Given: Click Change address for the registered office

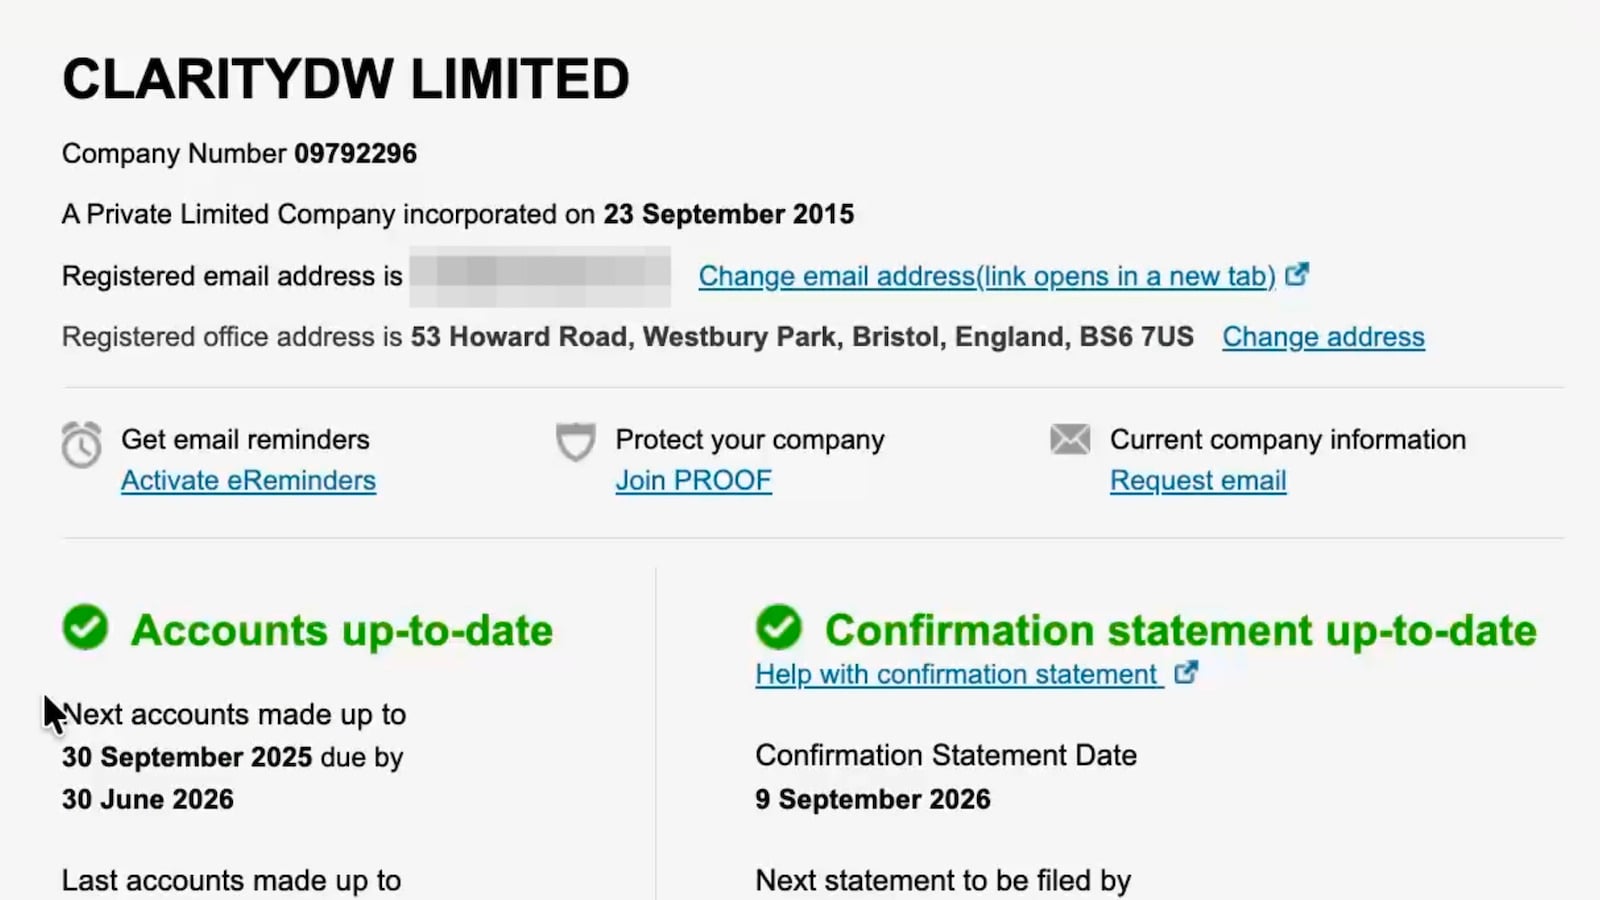Looking at the screenshot, I should (x=1322, y=337).
